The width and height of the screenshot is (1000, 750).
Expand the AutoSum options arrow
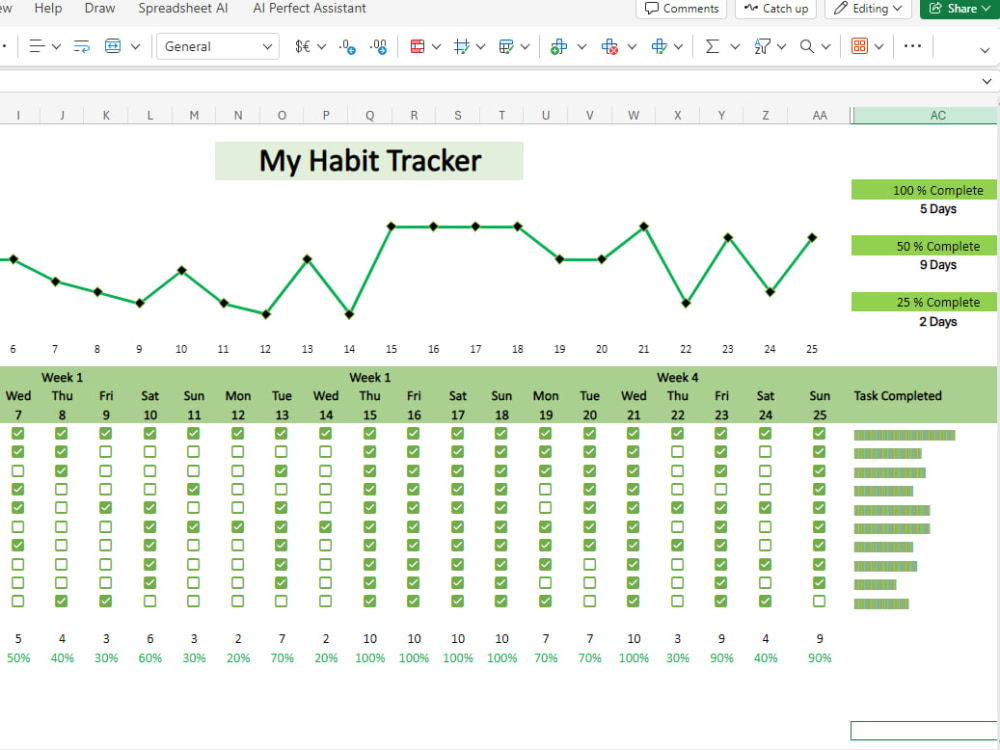click(735, 47)
